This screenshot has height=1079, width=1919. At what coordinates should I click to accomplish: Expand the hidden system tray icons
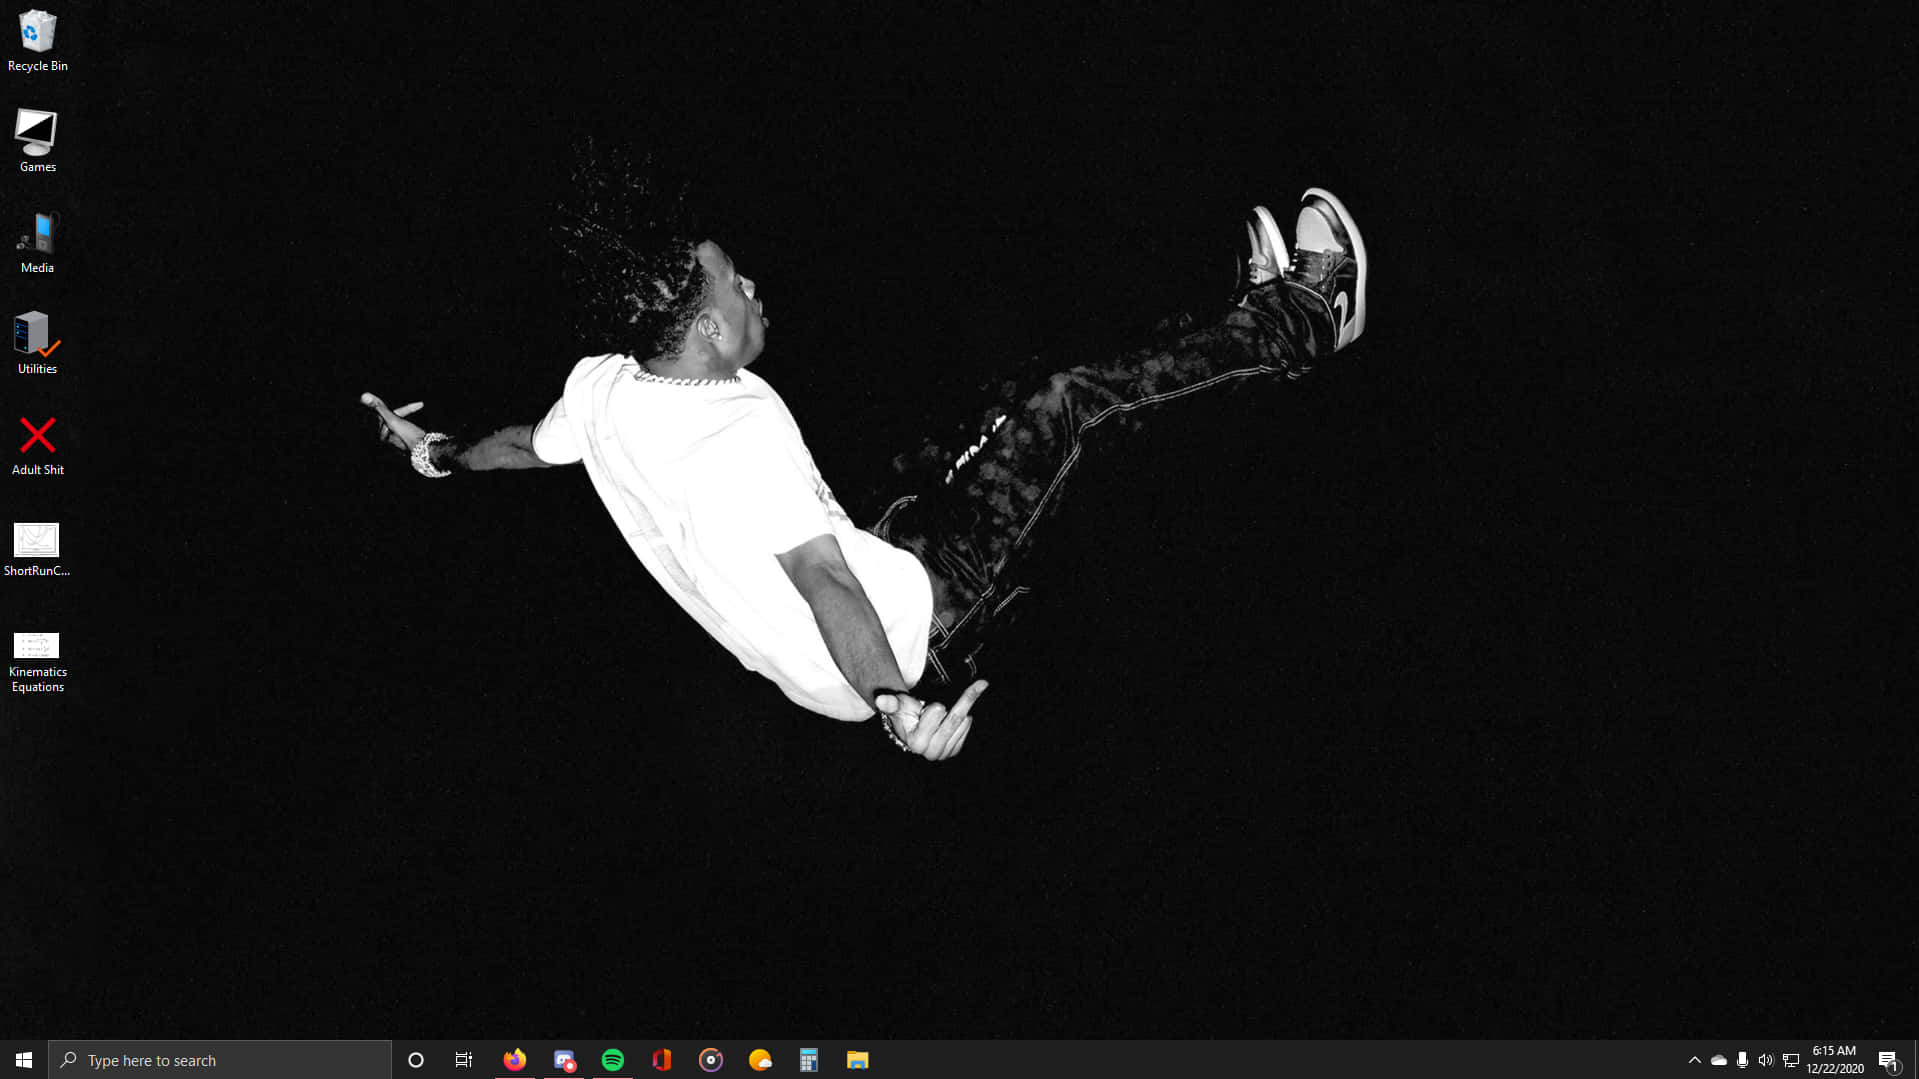click(x=1694, y=1060)
